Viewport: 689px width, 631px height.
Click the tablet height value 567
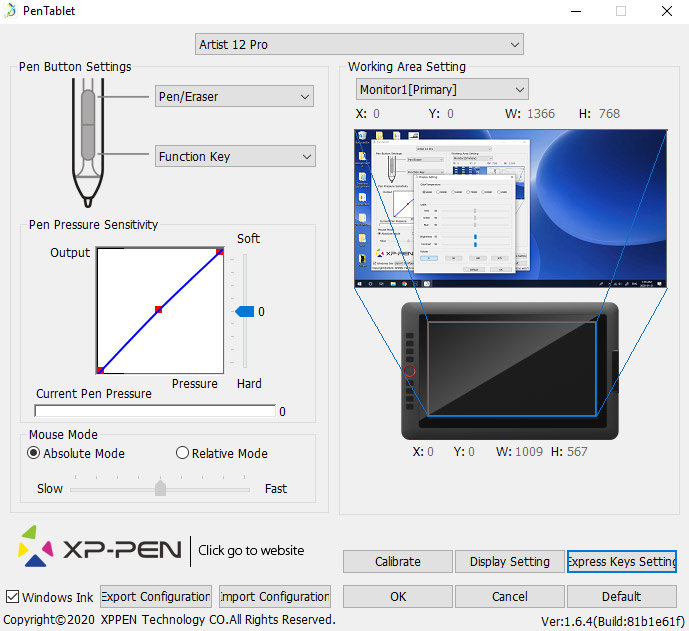577,452
